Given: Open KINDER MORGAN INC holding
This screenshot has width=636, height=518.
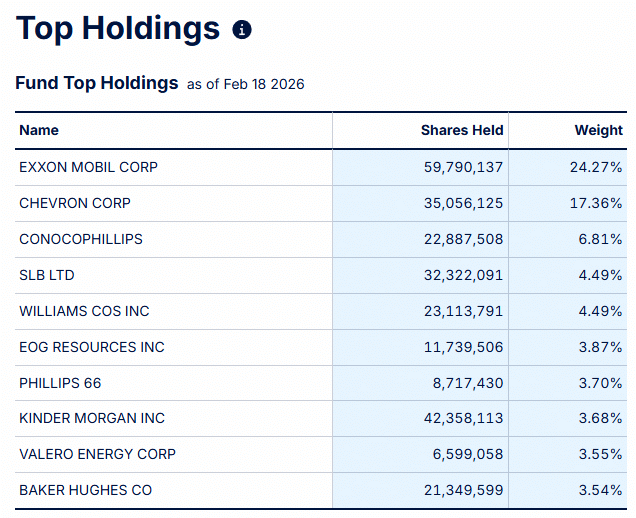Looking at the screenshot, I should (x=92, y=418).
